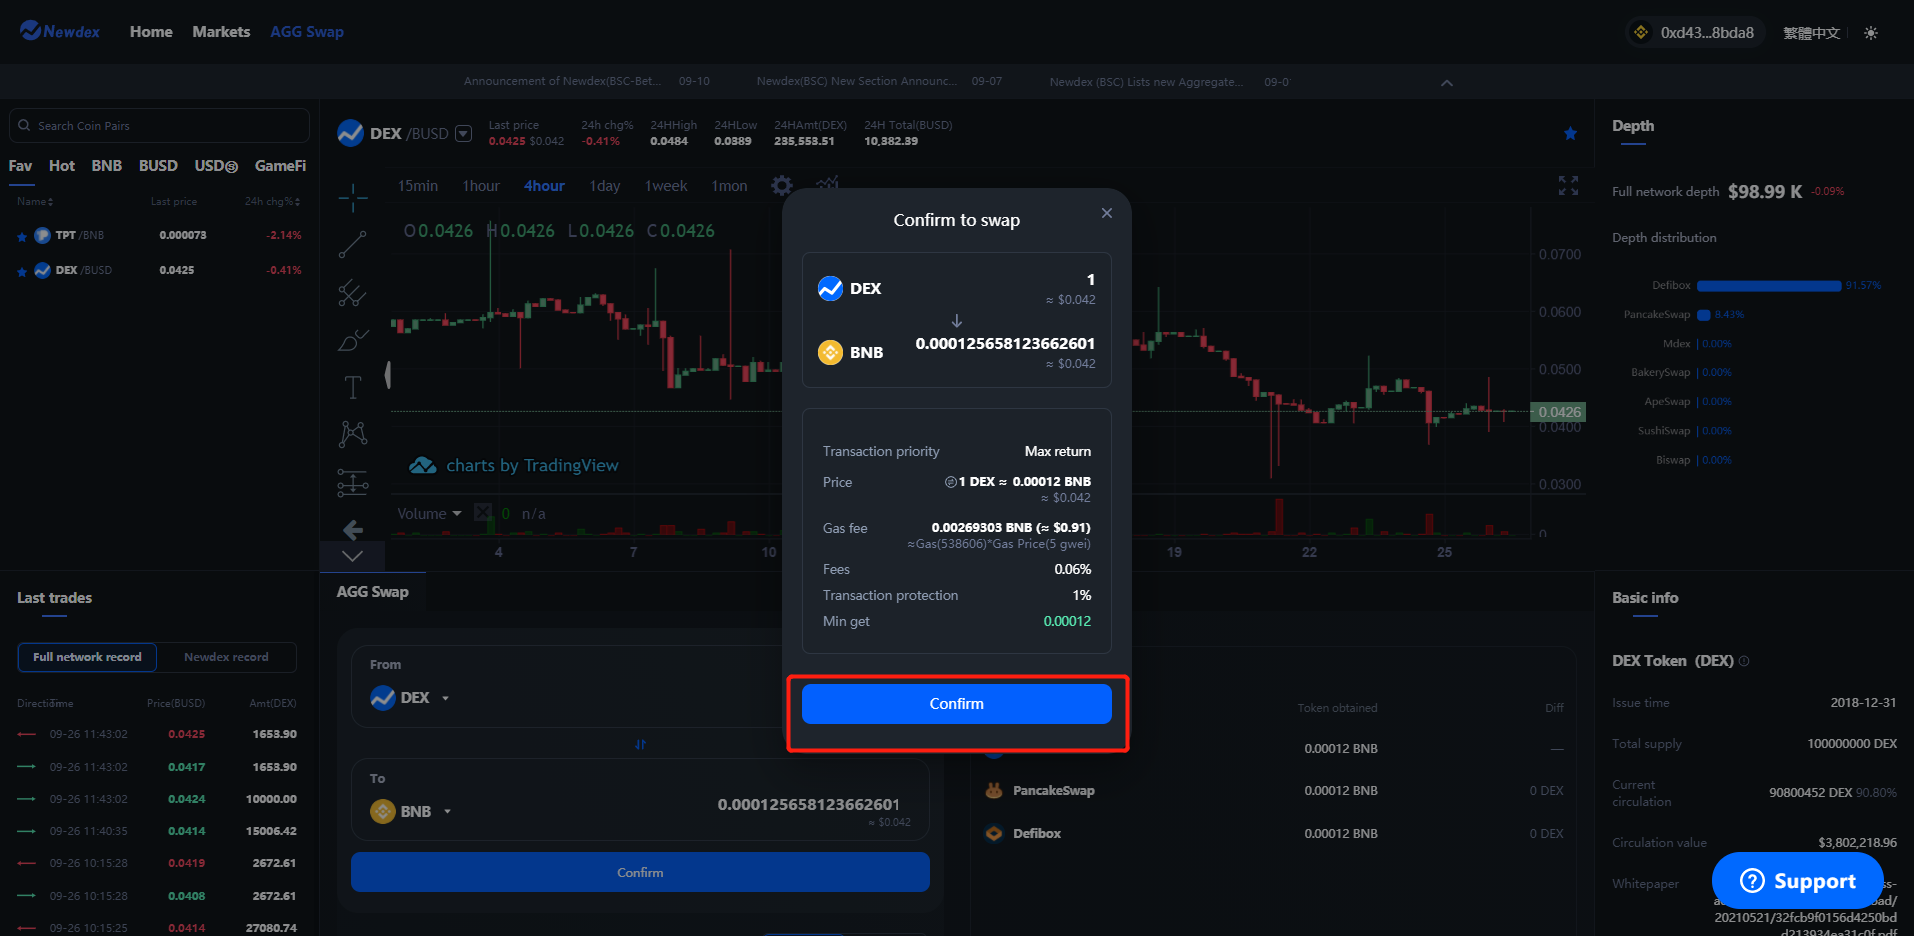Viewport: 1914px width, 936px height.
Task: Select the 1day chart interval
Action: pyautogui.click(x=605, y=186)
